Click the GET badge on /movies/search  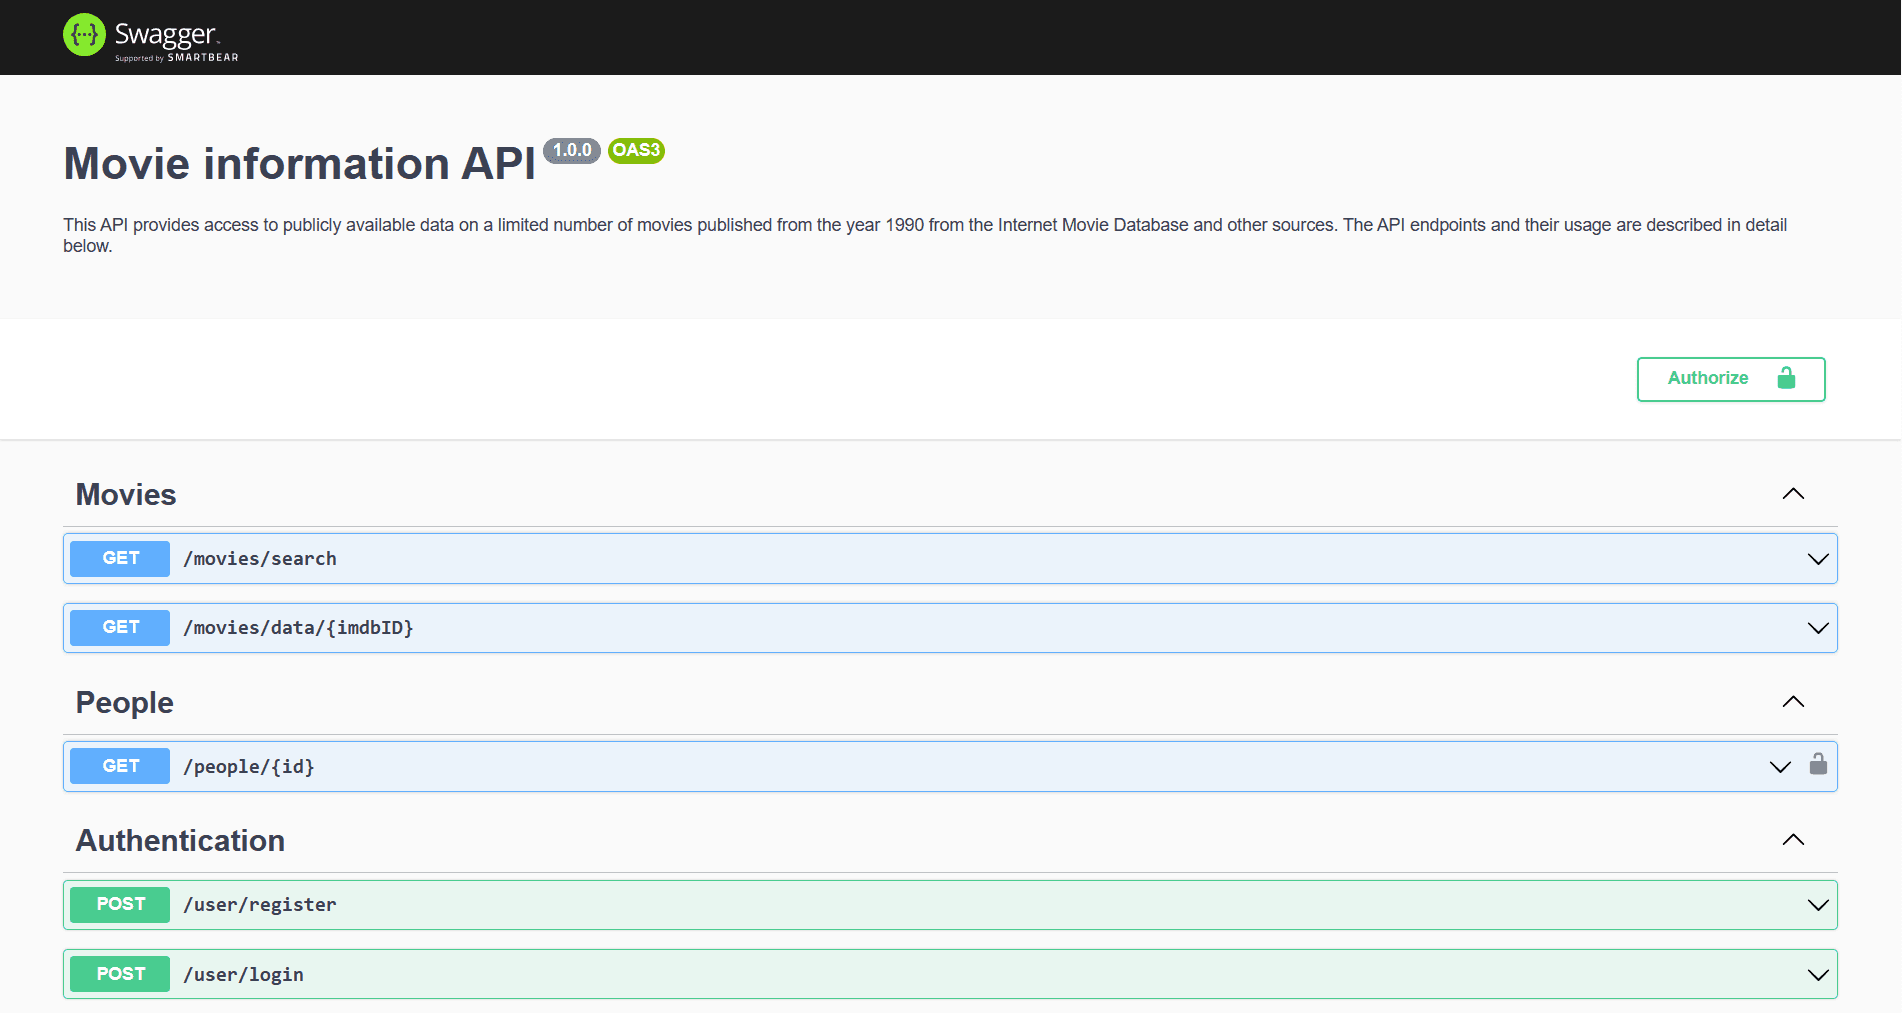coord(119,558)
